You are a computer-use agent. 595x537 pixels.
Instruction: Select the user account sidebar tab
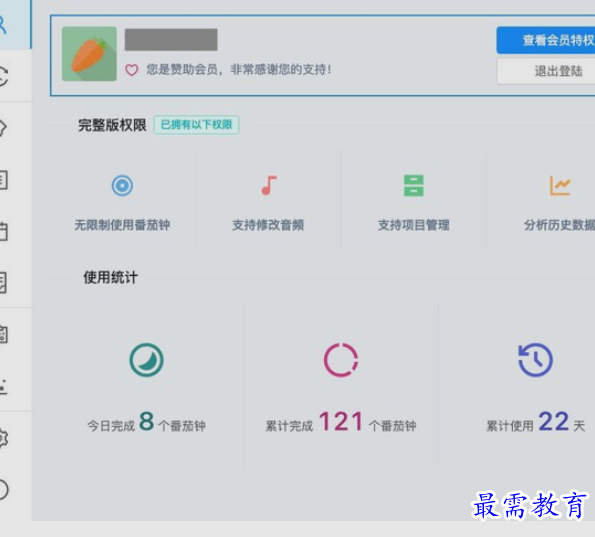(x=15, y=25)
